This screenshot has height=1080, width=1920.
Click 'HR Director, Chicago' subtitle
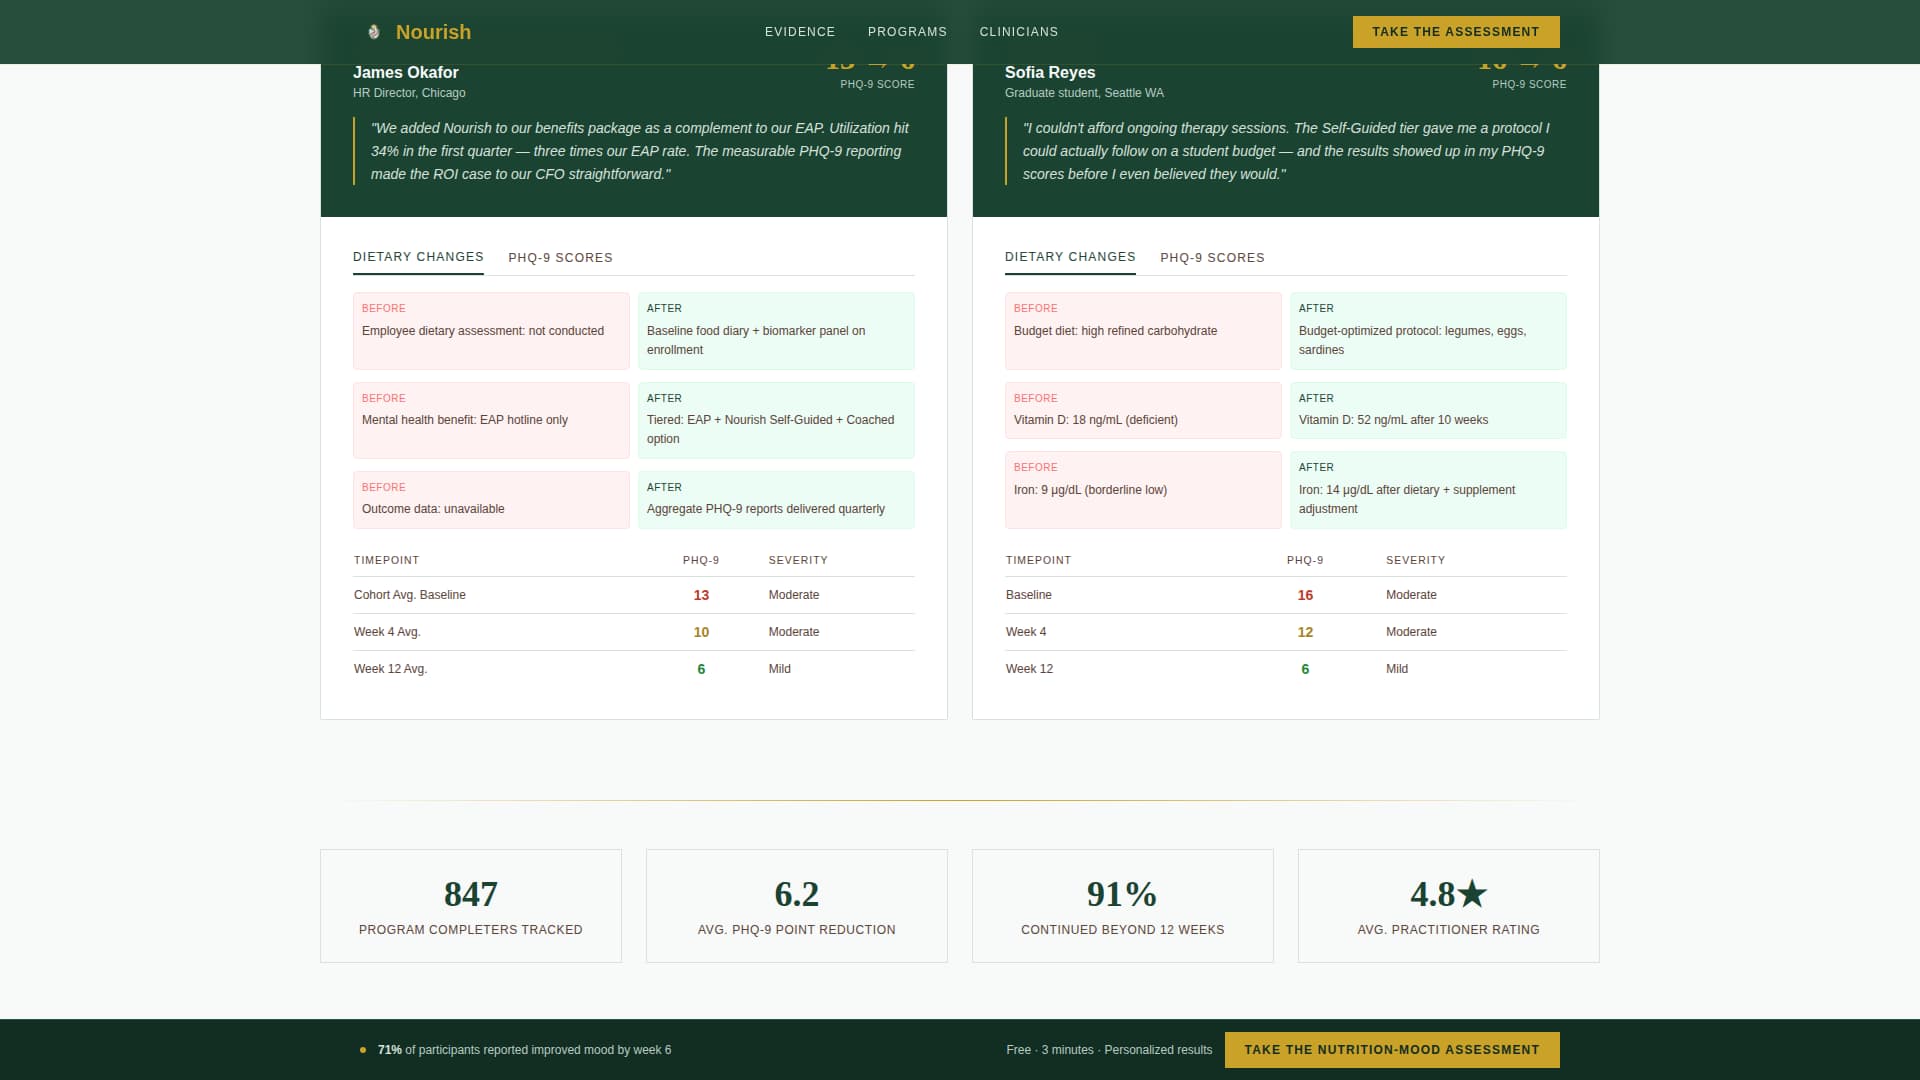click(x=409, y=93)
